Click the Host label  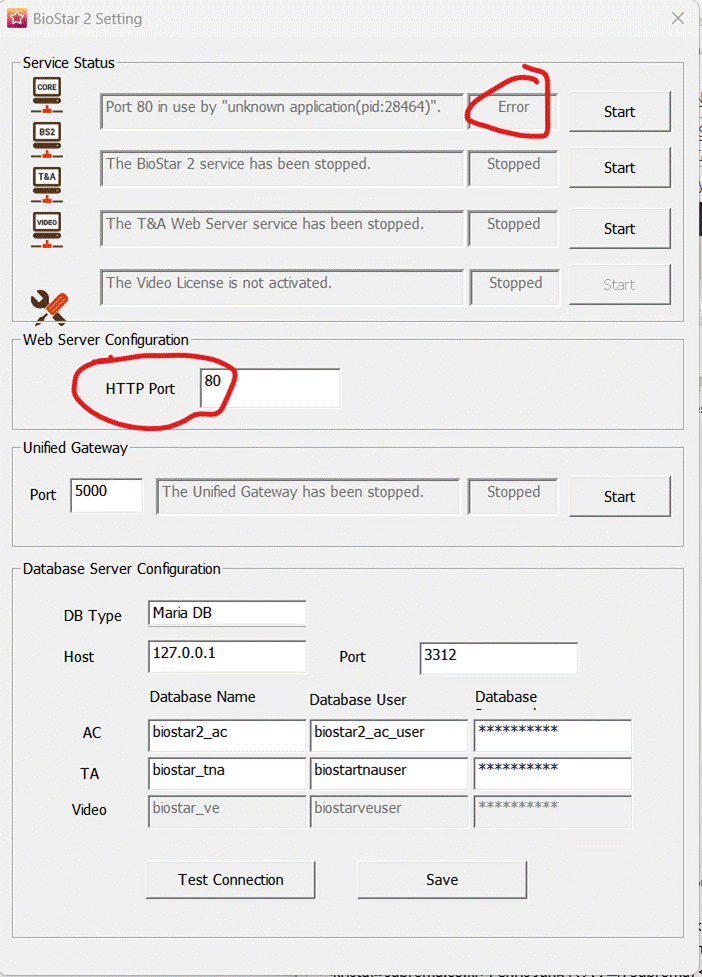click(x=79, y=657)
